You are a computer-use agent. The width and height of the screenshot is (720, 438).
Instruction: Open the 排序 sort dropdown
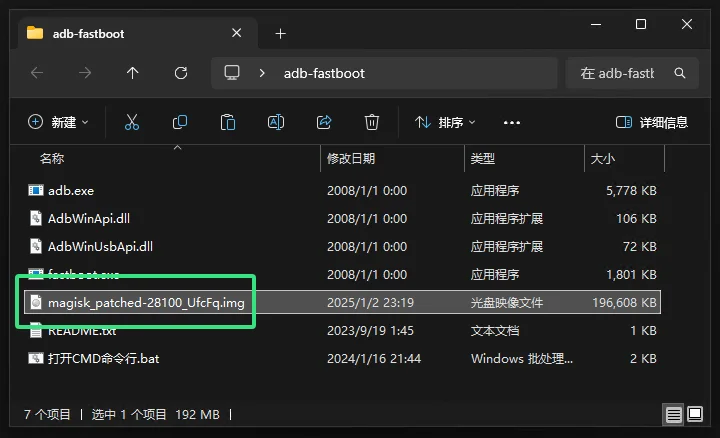click(x=445, y=122)
